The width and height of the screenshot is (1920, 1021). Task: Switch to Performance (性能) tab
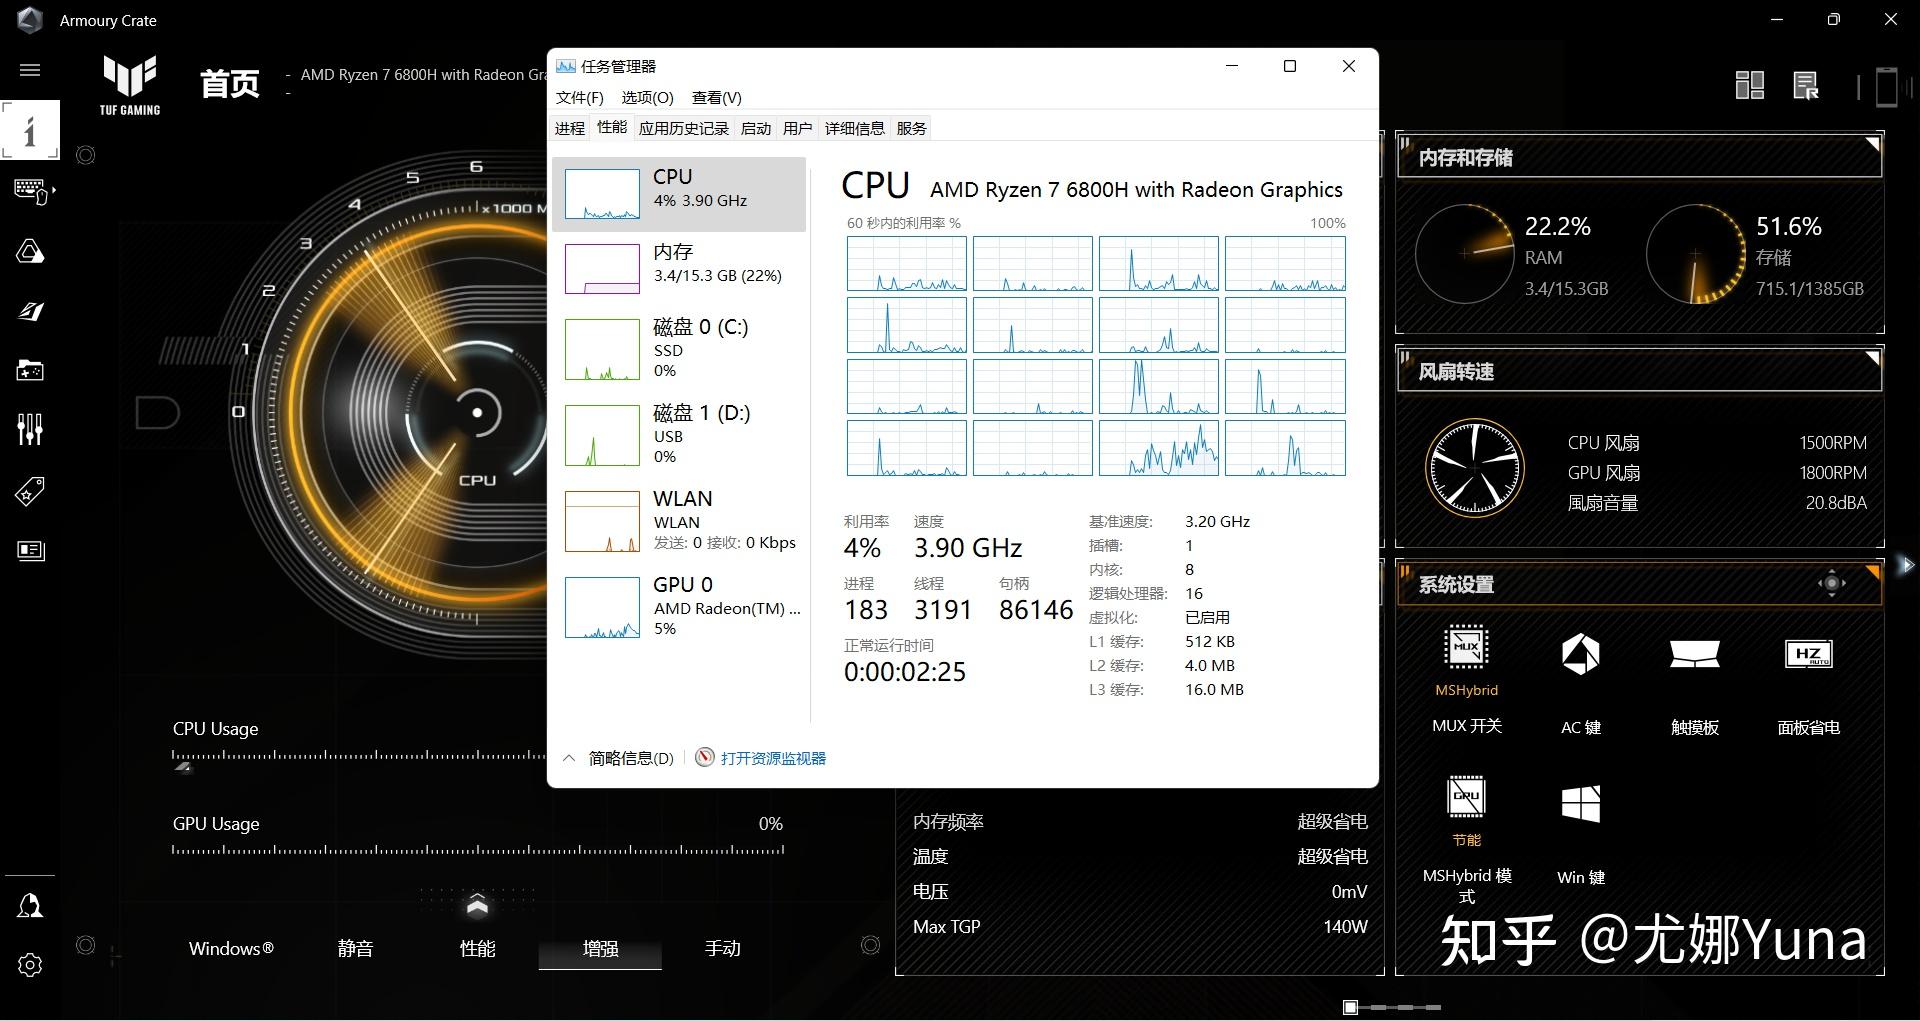pyautogui.click(x=612, y=127)
